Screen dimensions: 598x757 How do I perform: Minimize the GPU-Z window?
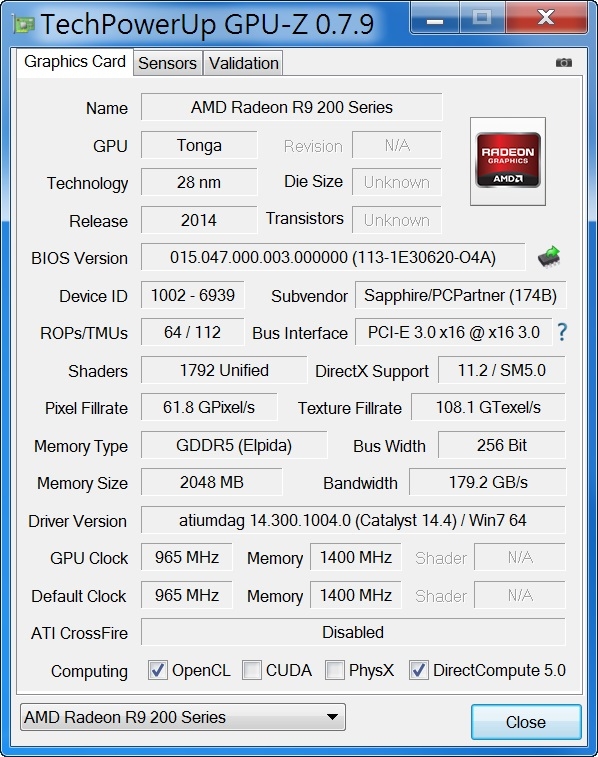pyautogui.click(x=435, y=18)
